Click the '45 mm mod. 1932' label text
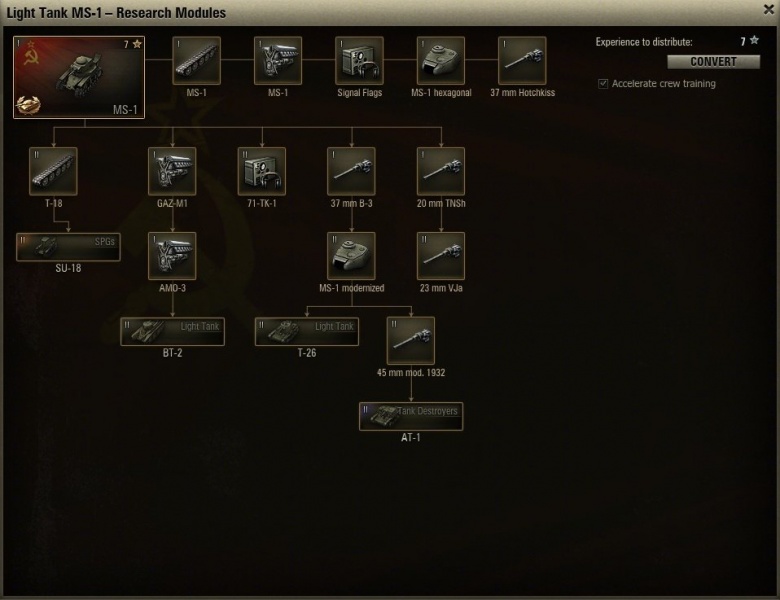 coord(411,373)
